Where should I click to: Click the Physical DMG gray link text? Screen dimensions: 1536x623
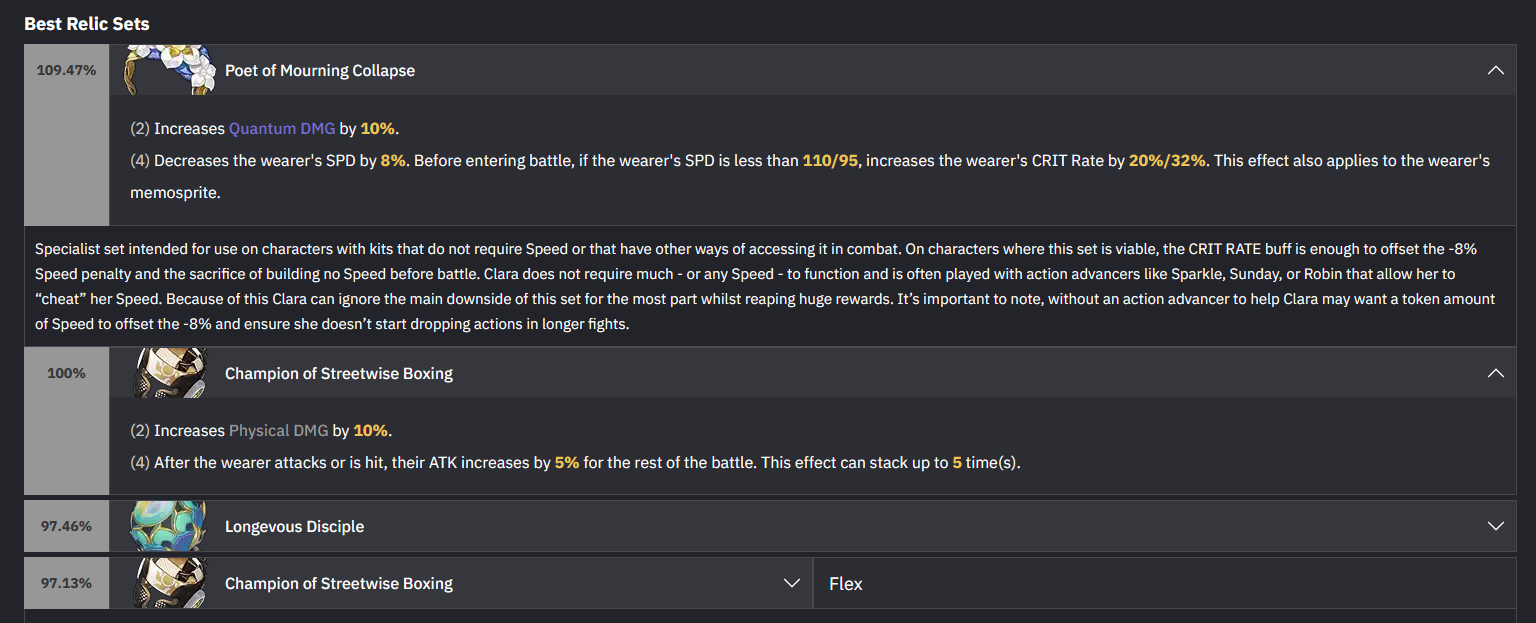pos(278,430)
